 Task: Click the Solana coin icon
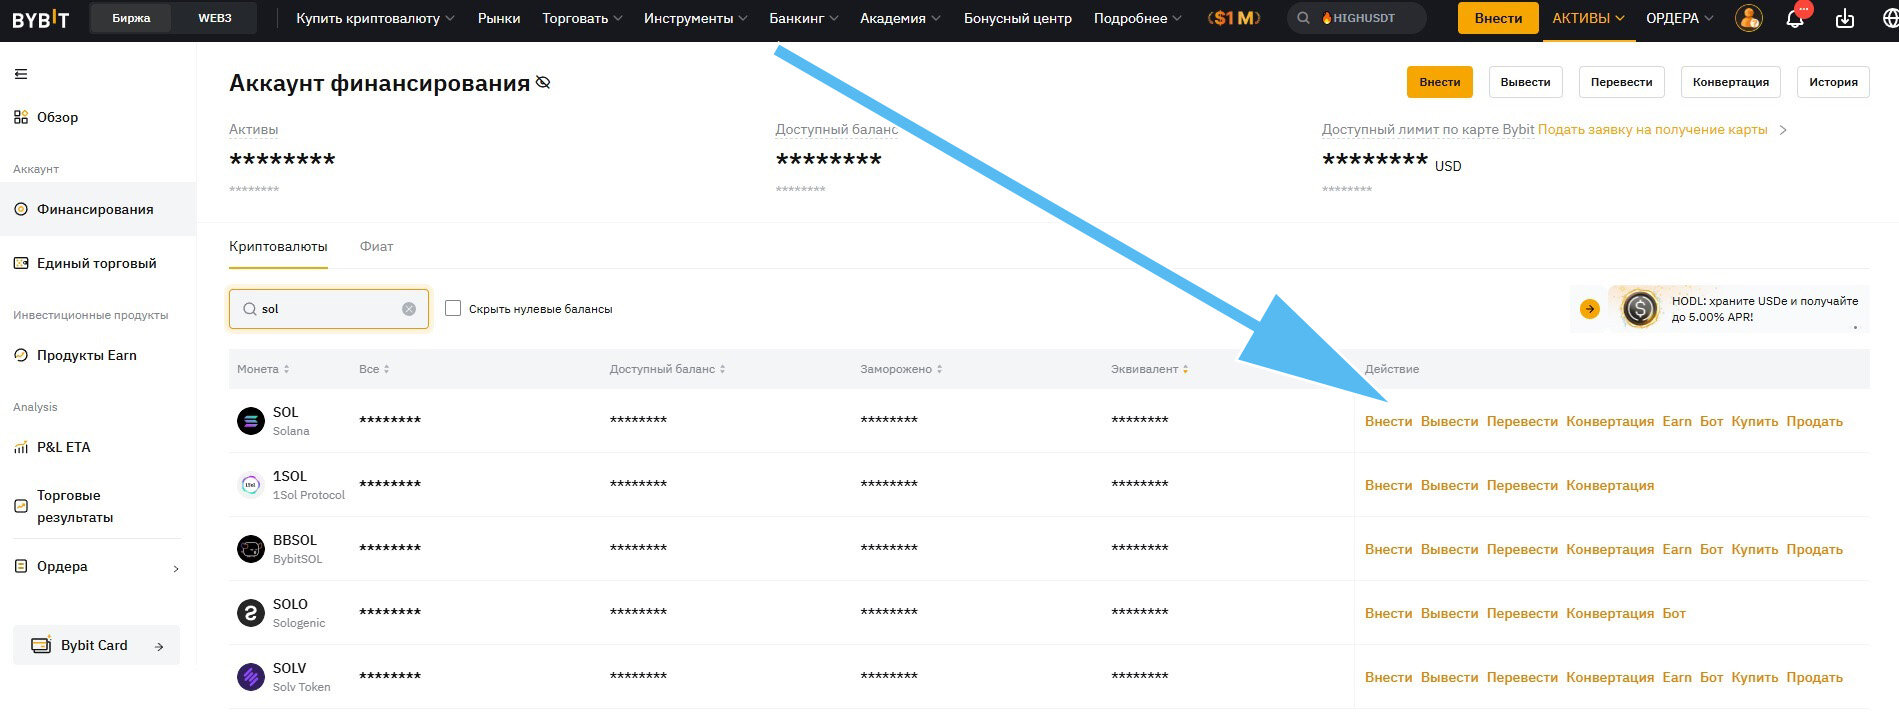250,421
